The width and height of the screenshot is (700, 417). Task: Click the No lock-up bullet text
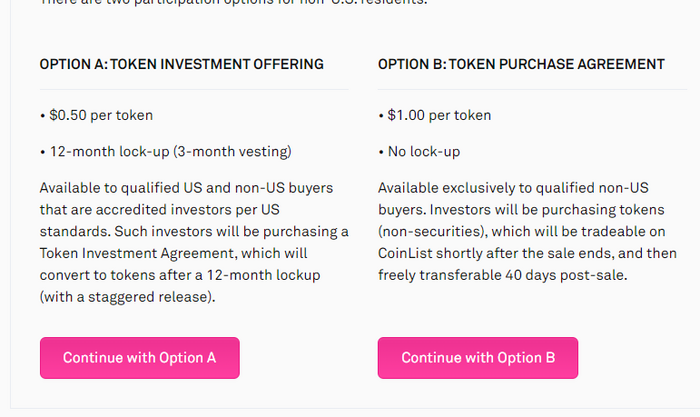tap(424, 152)
